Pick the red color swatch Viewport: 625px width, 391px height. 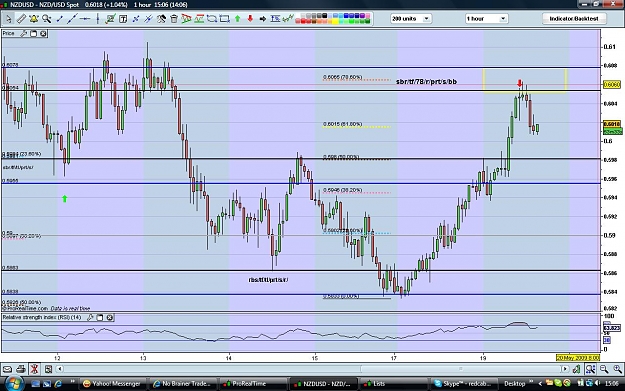(304, 22)
